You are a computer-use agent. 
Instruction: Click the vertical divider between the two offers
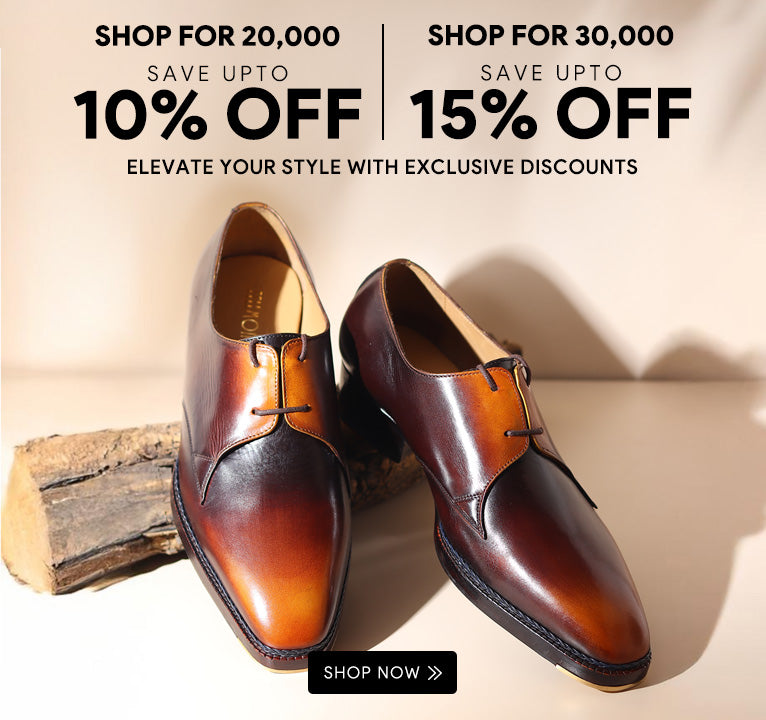click(383, 82)
